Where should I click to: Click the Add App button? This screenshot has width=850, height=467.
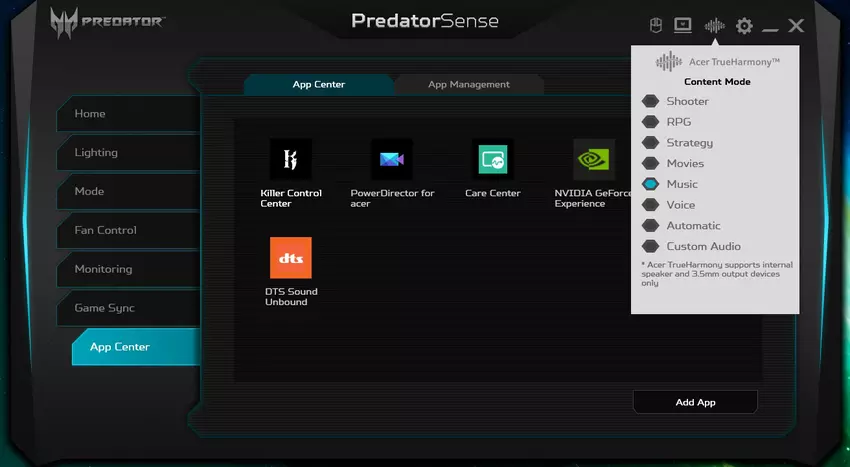point(695,402)
